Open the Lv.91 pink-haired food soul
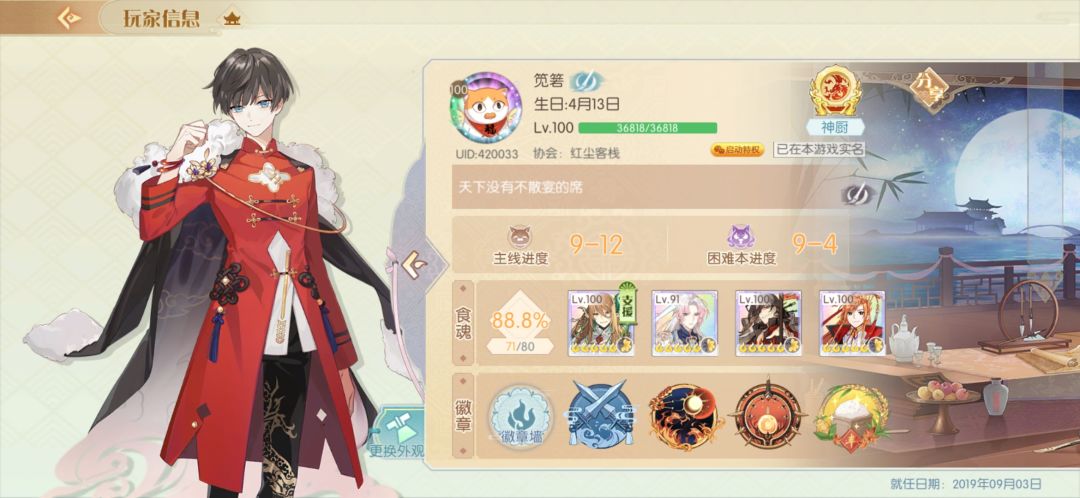 click(685, 323)
